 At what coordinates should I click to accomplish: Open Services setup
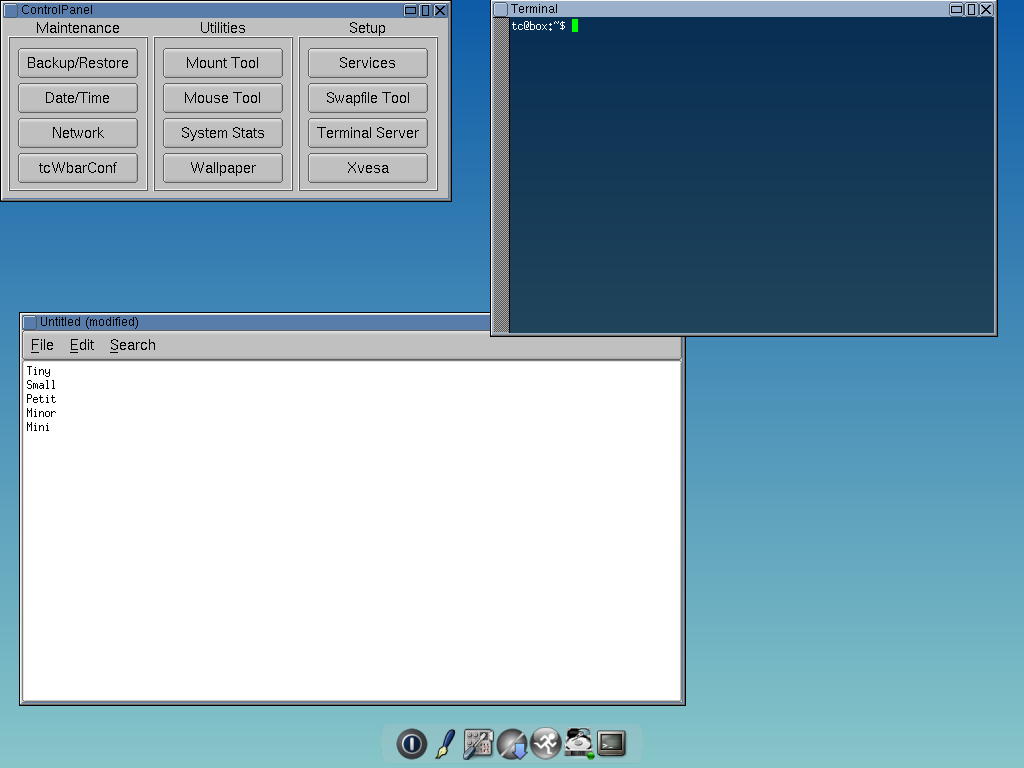[368, 63]
